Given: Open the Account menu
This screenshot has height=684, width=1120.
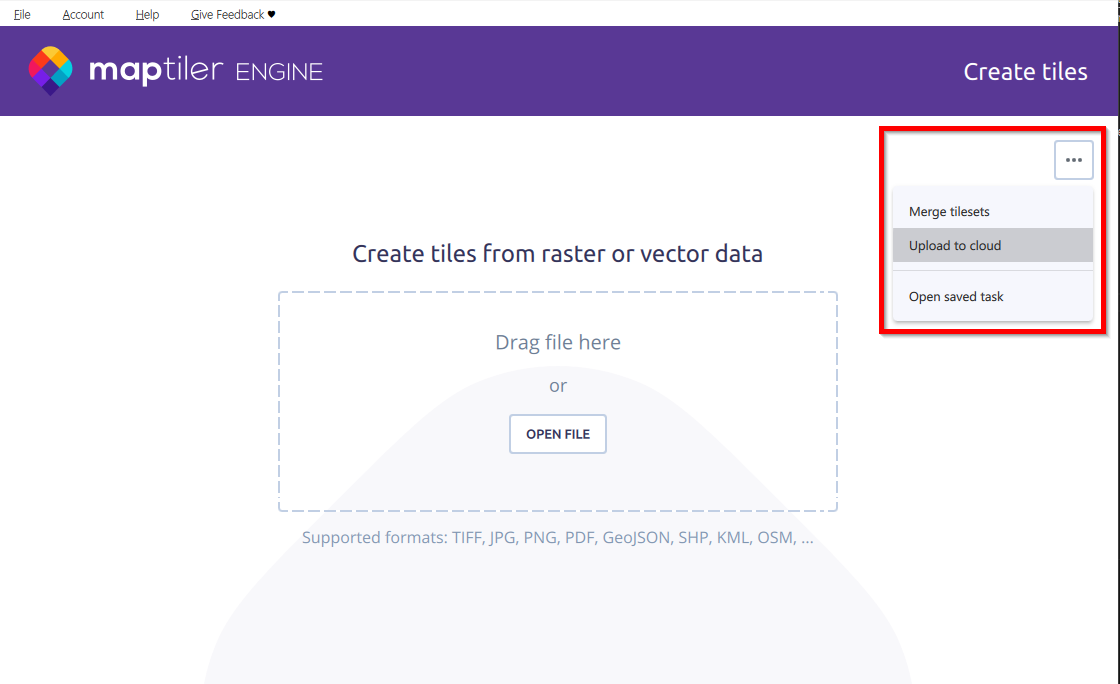Looking at the screenshot, I should (x=83, y=15).
